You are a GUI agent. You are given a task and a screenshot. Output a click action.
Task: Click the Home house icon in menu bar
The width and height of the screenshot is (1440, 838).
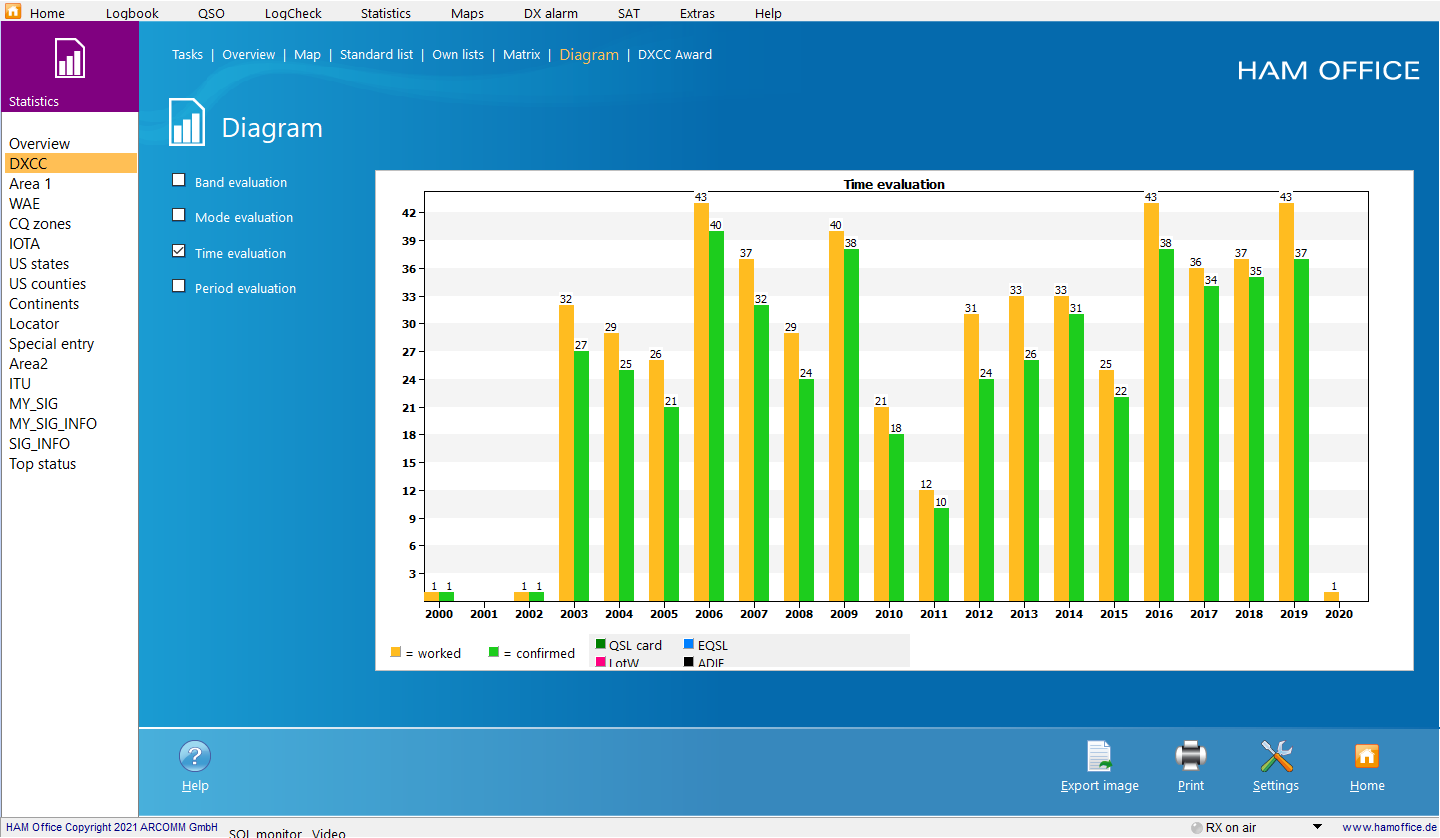12,12
